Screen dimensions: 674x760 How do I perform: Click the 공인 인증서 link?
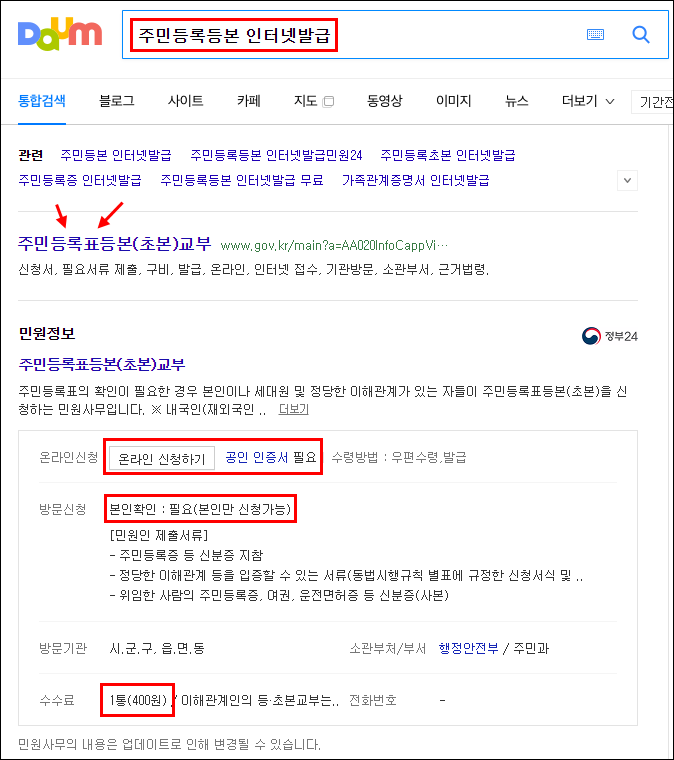click(256, 457)
